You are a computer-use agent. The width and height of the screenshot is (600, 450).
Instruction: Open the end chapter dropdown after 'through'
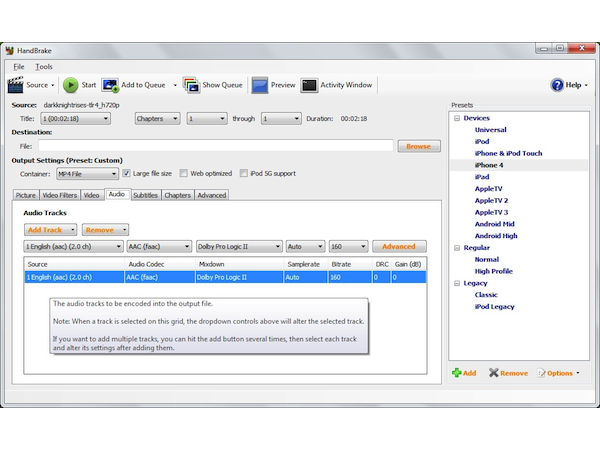[x=281, y=119]
